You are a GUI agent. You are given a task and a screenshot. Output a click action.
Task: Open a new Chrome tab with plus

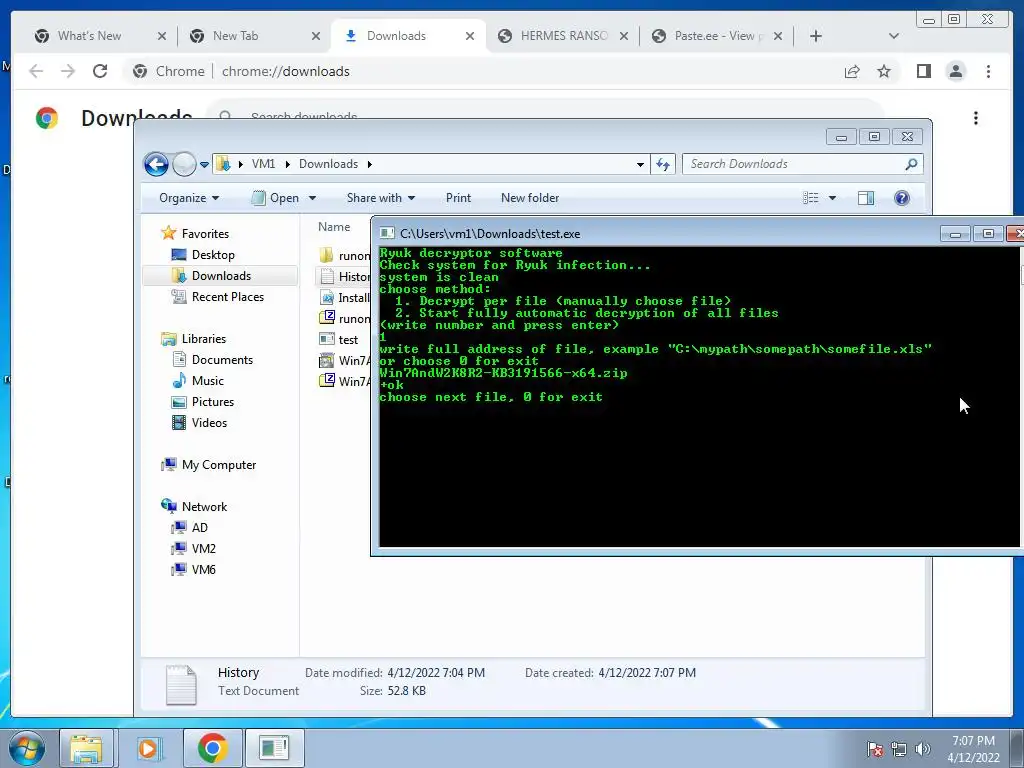click(816, 36)
